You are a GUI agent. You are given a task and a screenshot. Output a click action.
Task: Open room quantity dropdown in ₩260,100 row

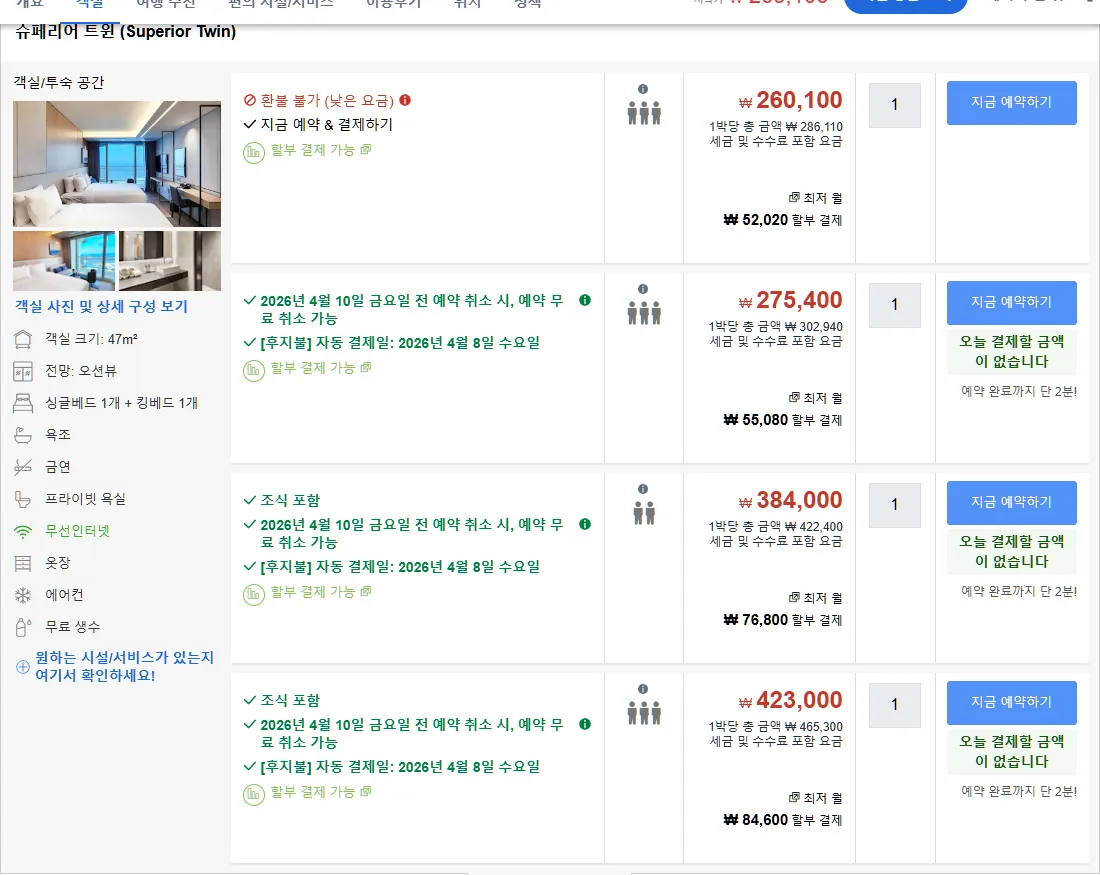894,105
